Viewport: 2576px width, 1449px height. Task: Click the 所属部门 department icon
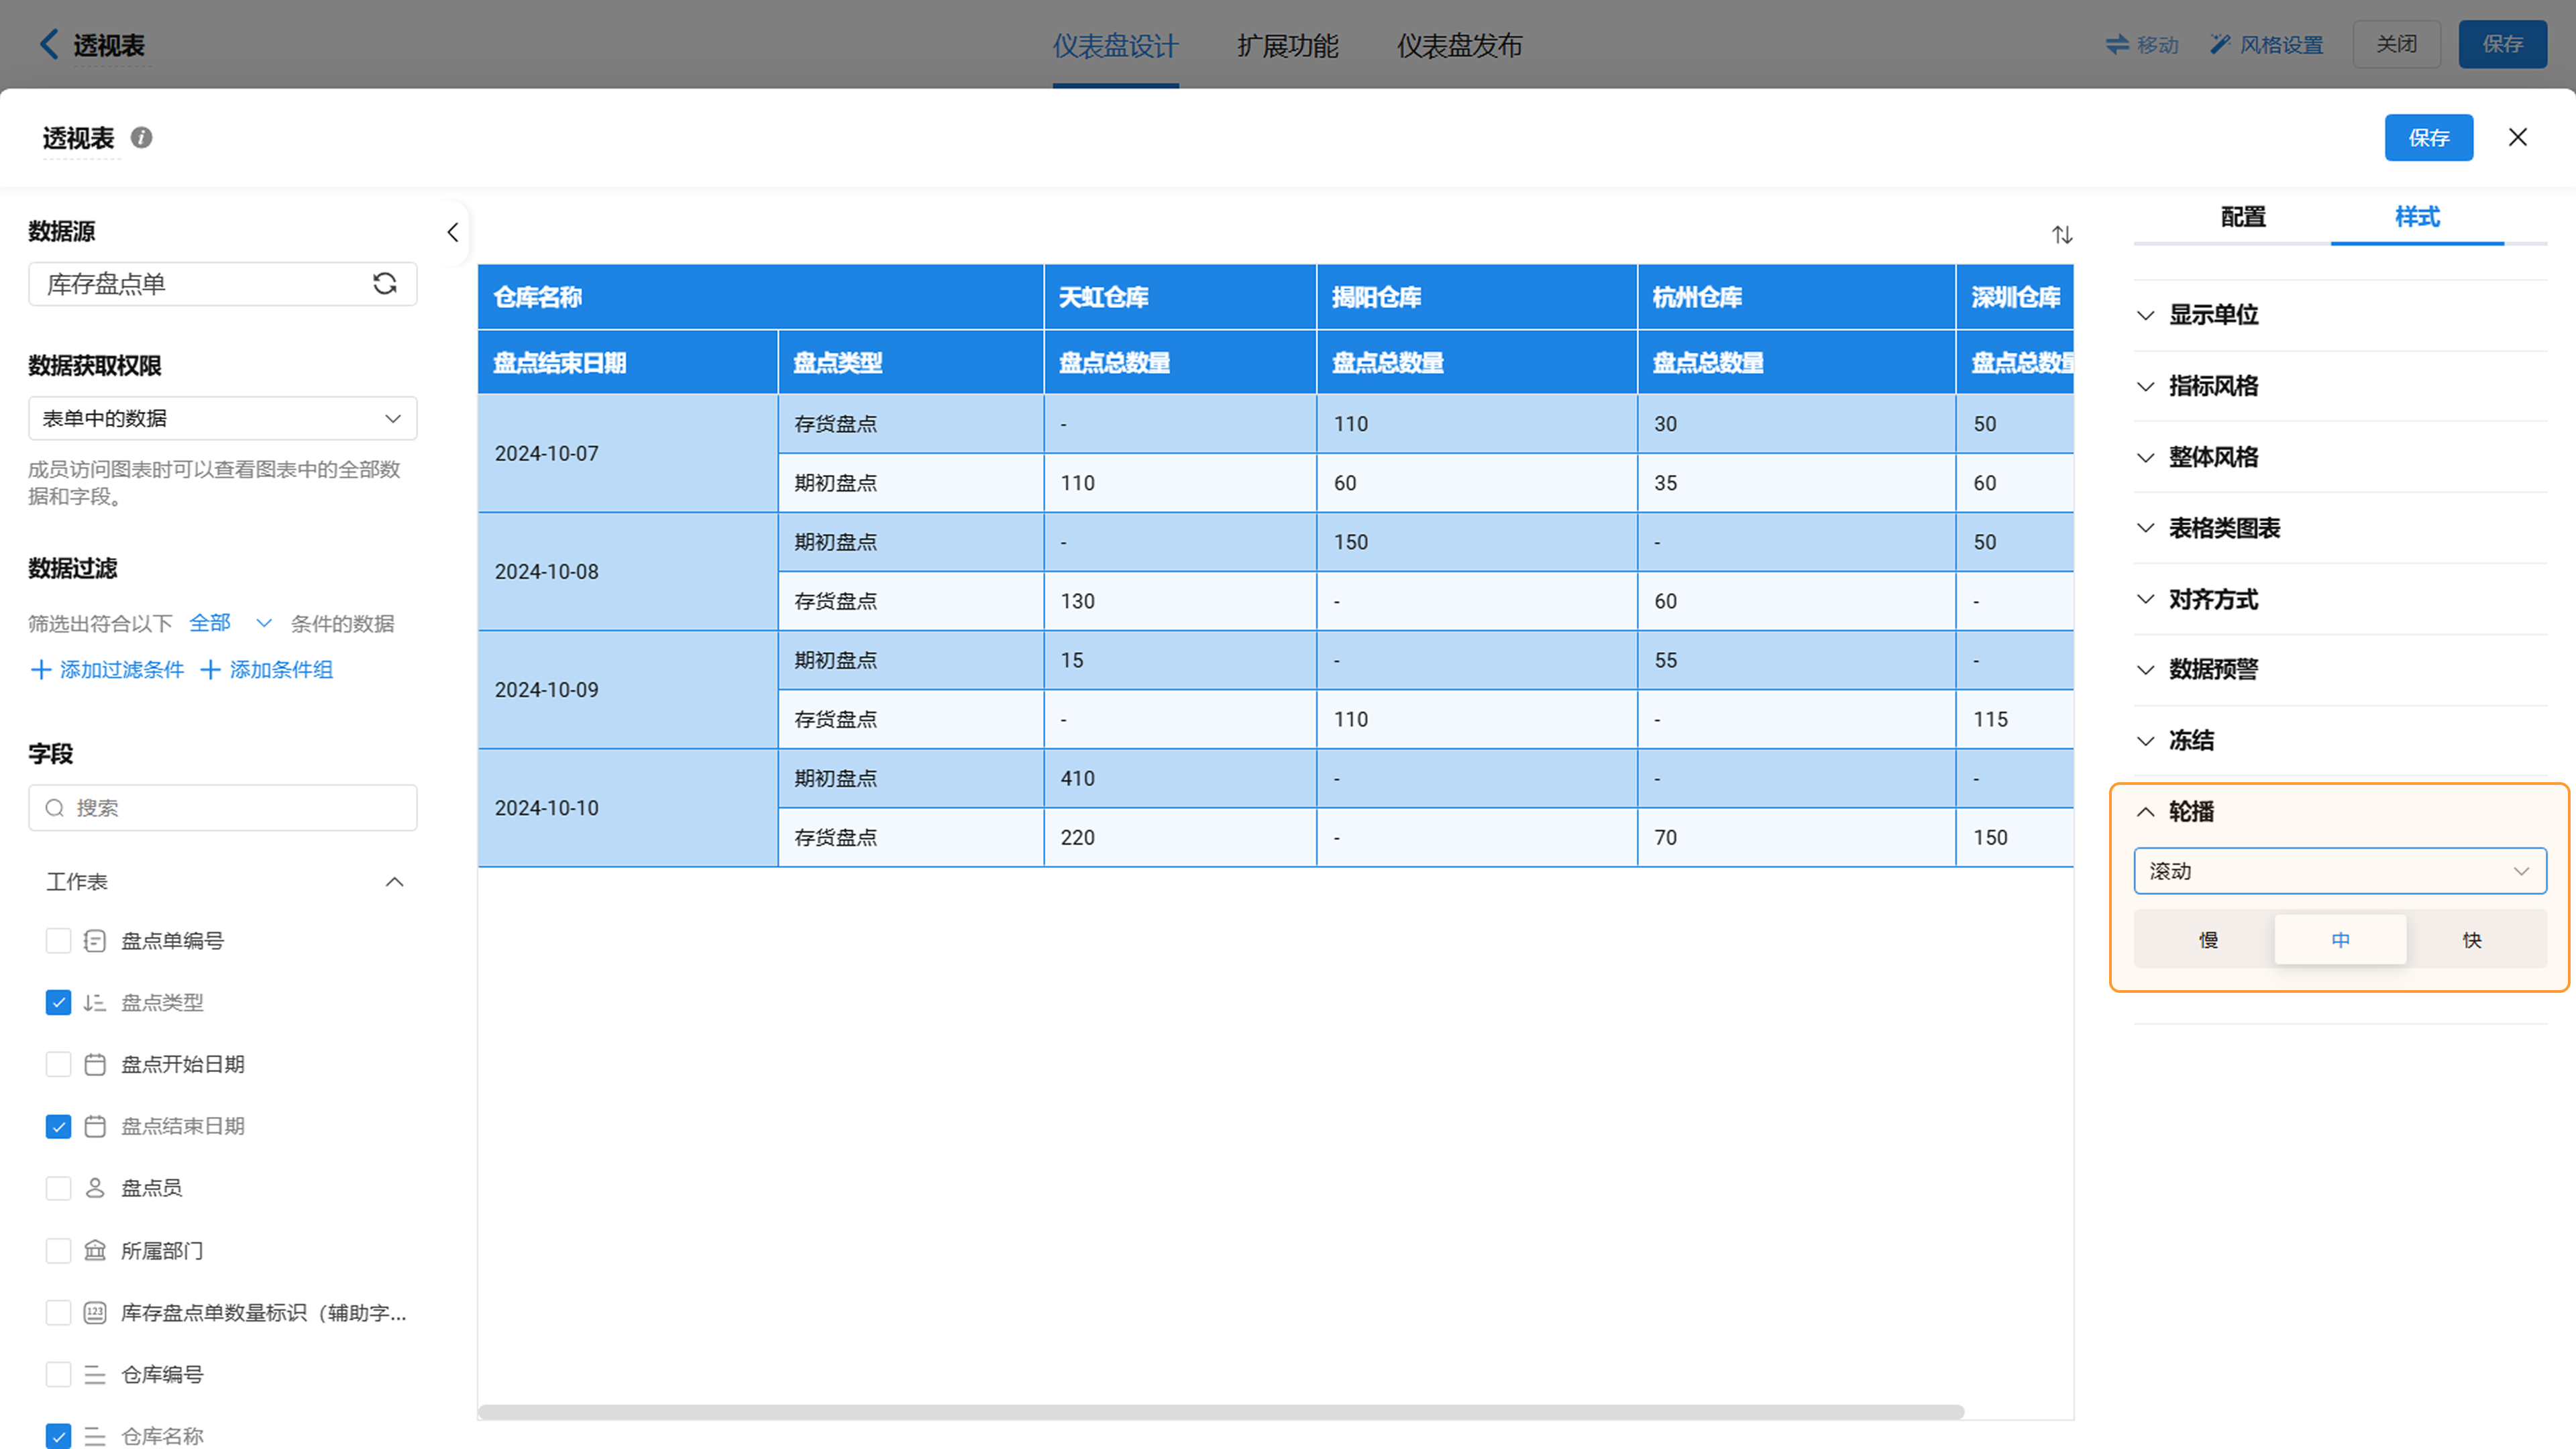pos(95,1251)
